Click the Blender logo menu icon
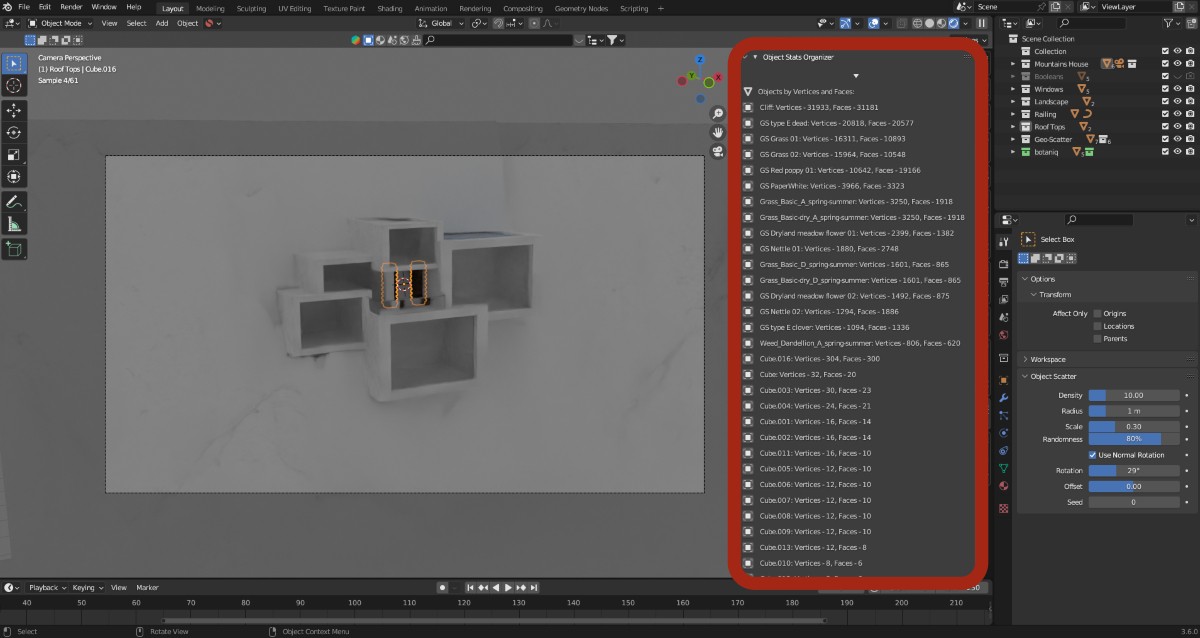Screen dimensions: 1200x638 pos(7,7)
